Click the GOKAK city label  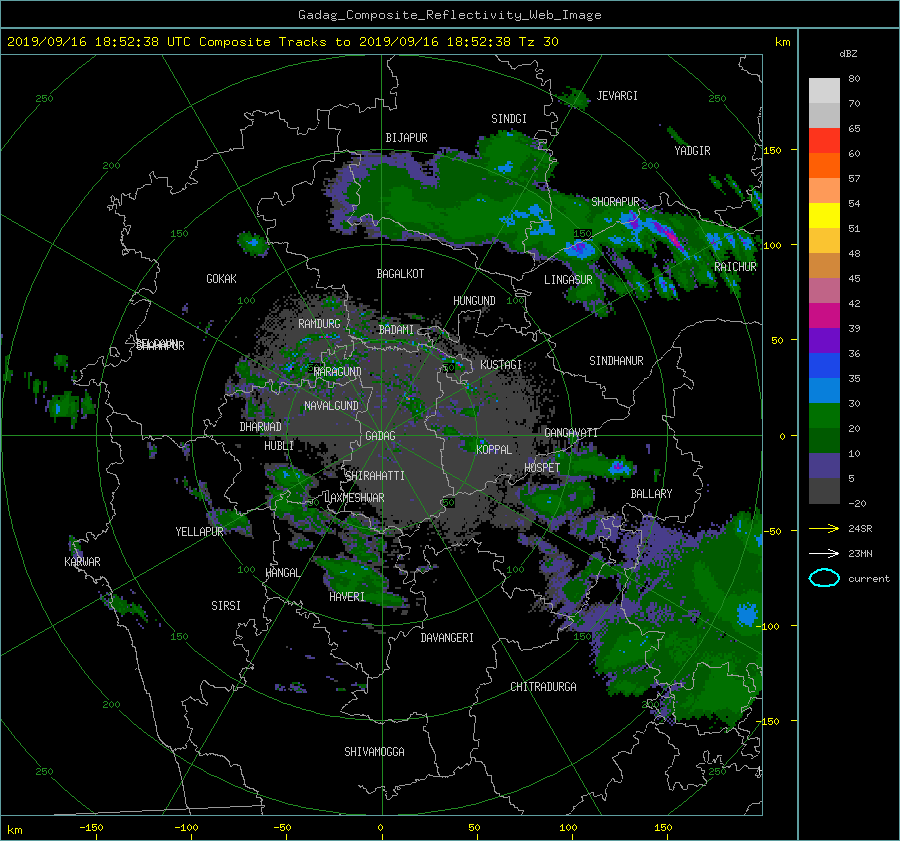(221, 278)
